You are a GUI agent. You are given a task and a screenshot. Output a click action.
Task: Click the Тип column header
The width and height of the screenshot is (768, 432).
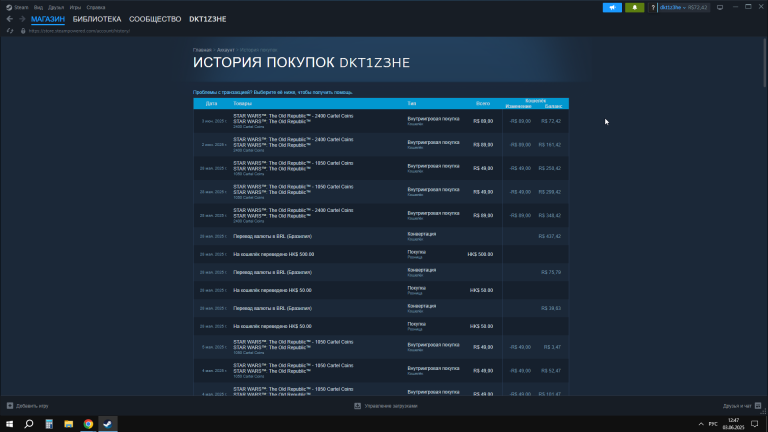[412, 103]
